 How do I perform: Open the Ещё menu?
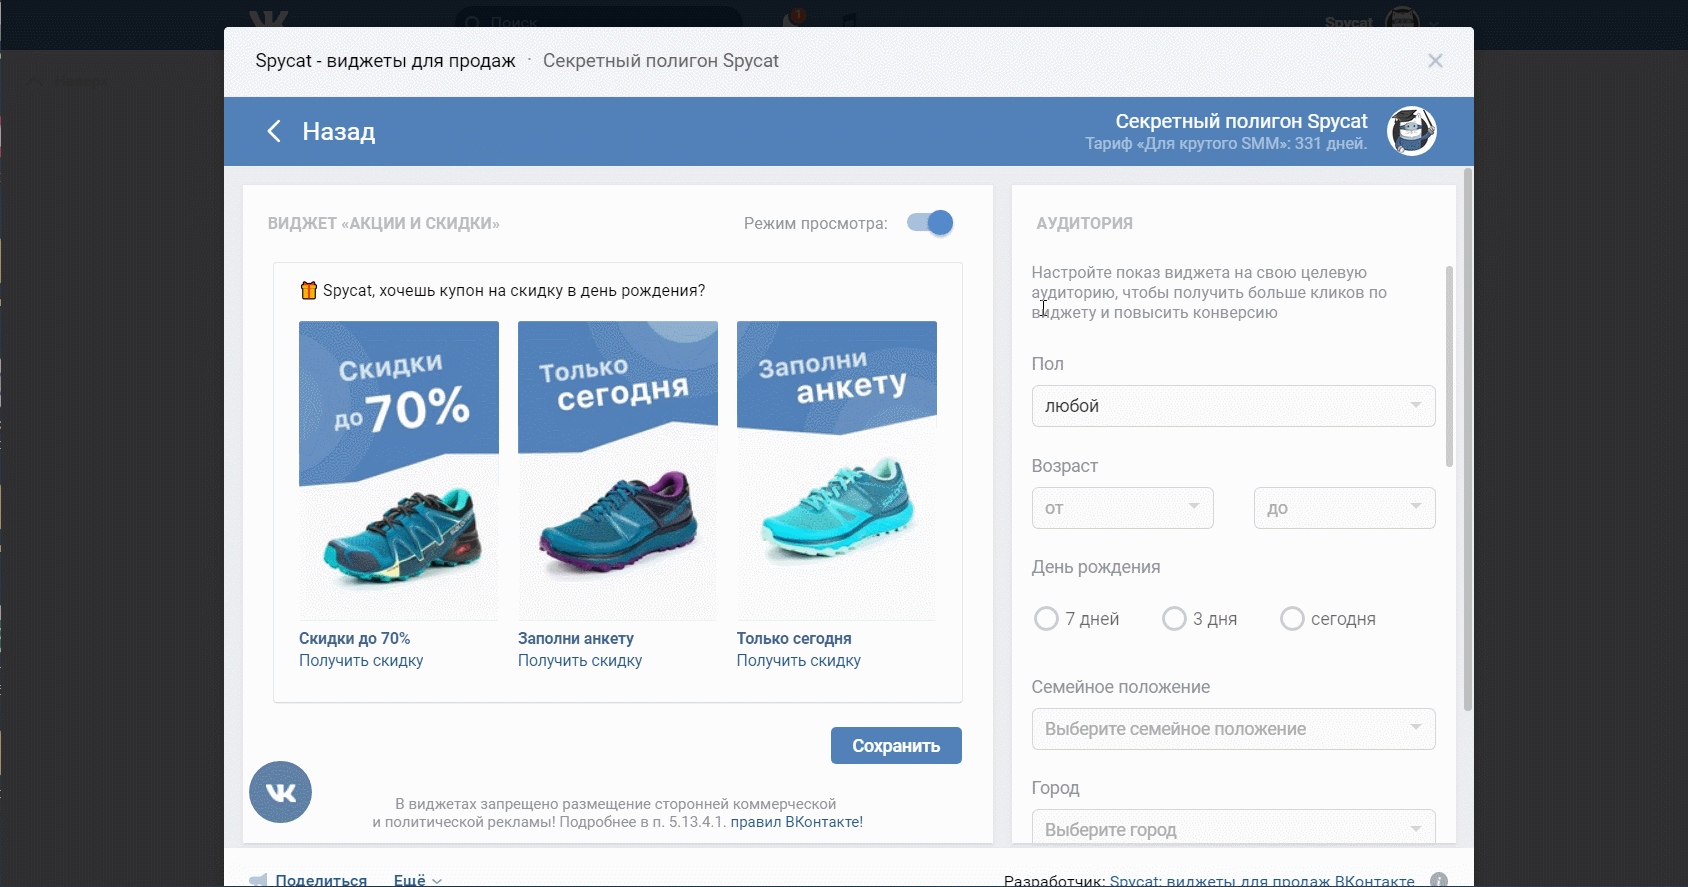pos(417,880)
